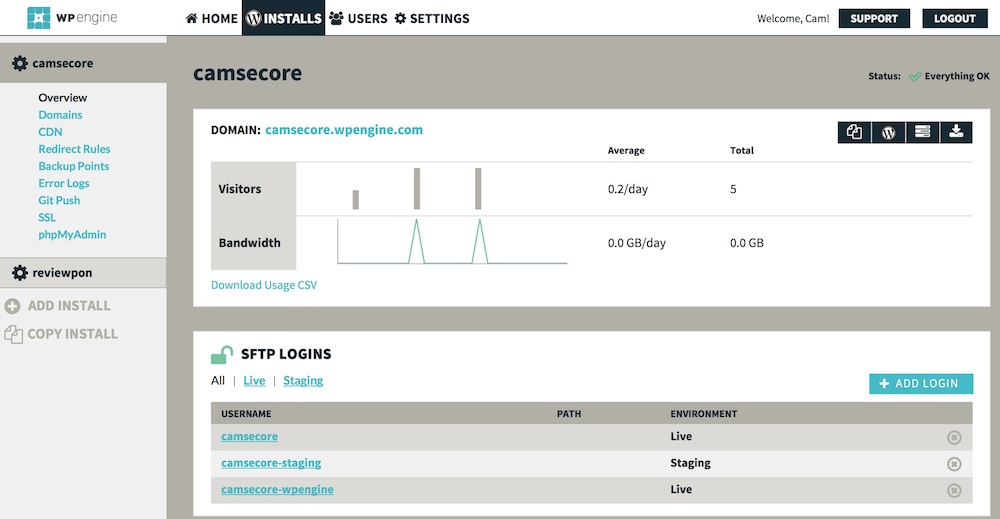Screen dimensions: 1000x519
Task: Click the Support button
Action: click(x=874, y=18)
